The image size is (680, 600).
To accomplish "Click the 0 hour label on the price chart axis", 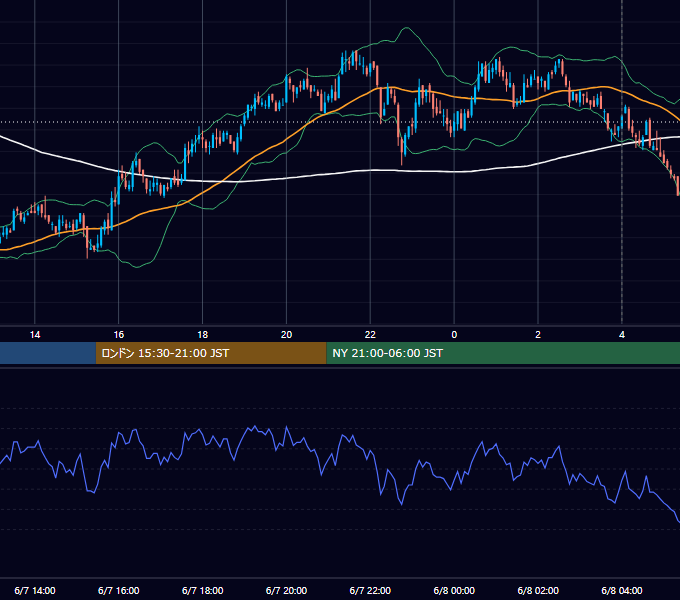I will click(x=454, y=335).
